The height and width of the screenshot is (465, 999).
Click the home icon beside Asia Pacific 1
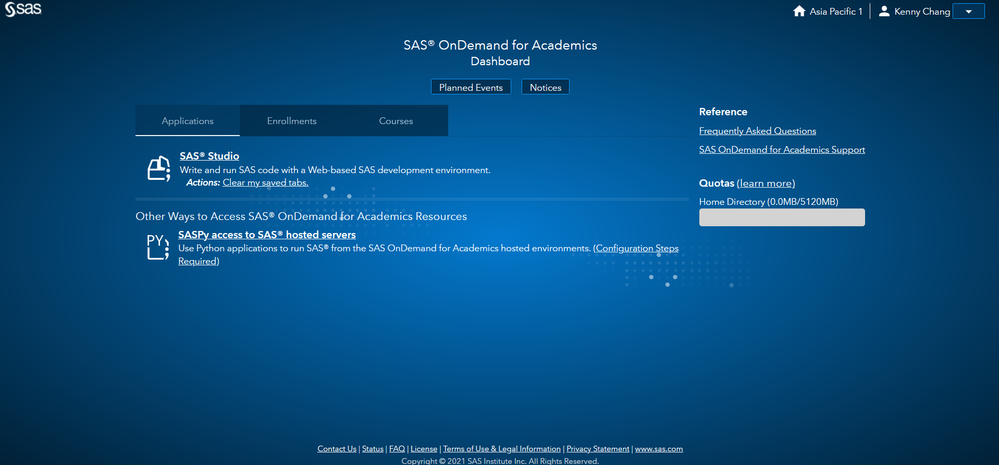click(799, 11)
